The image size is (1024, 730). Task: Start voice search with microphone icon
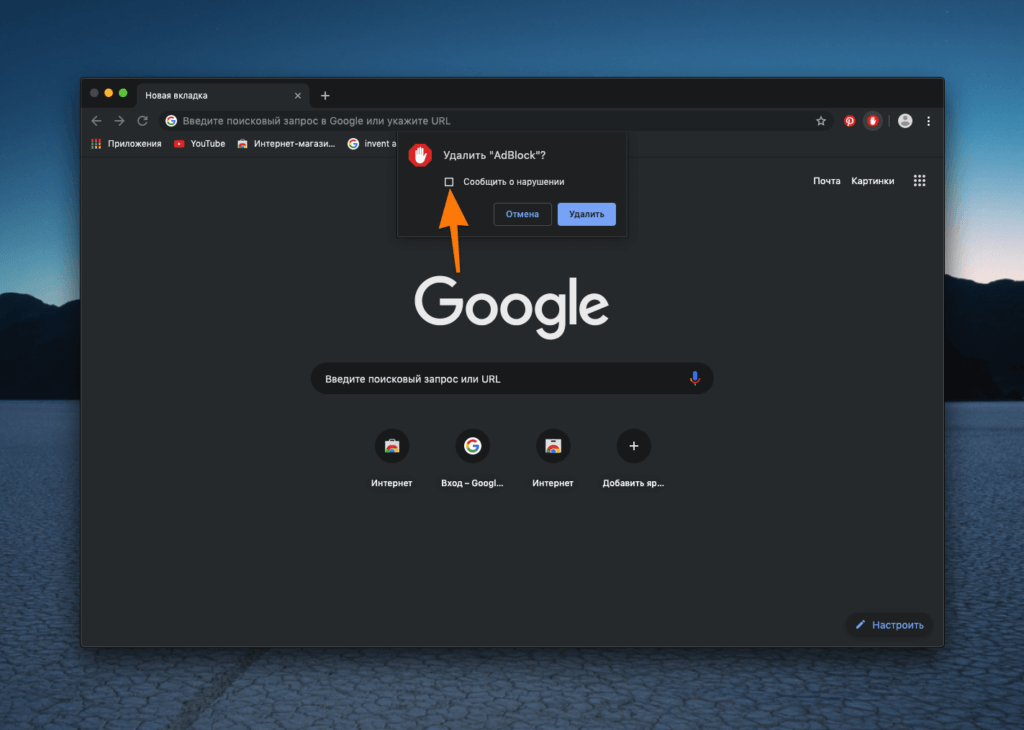pos(694,378)
